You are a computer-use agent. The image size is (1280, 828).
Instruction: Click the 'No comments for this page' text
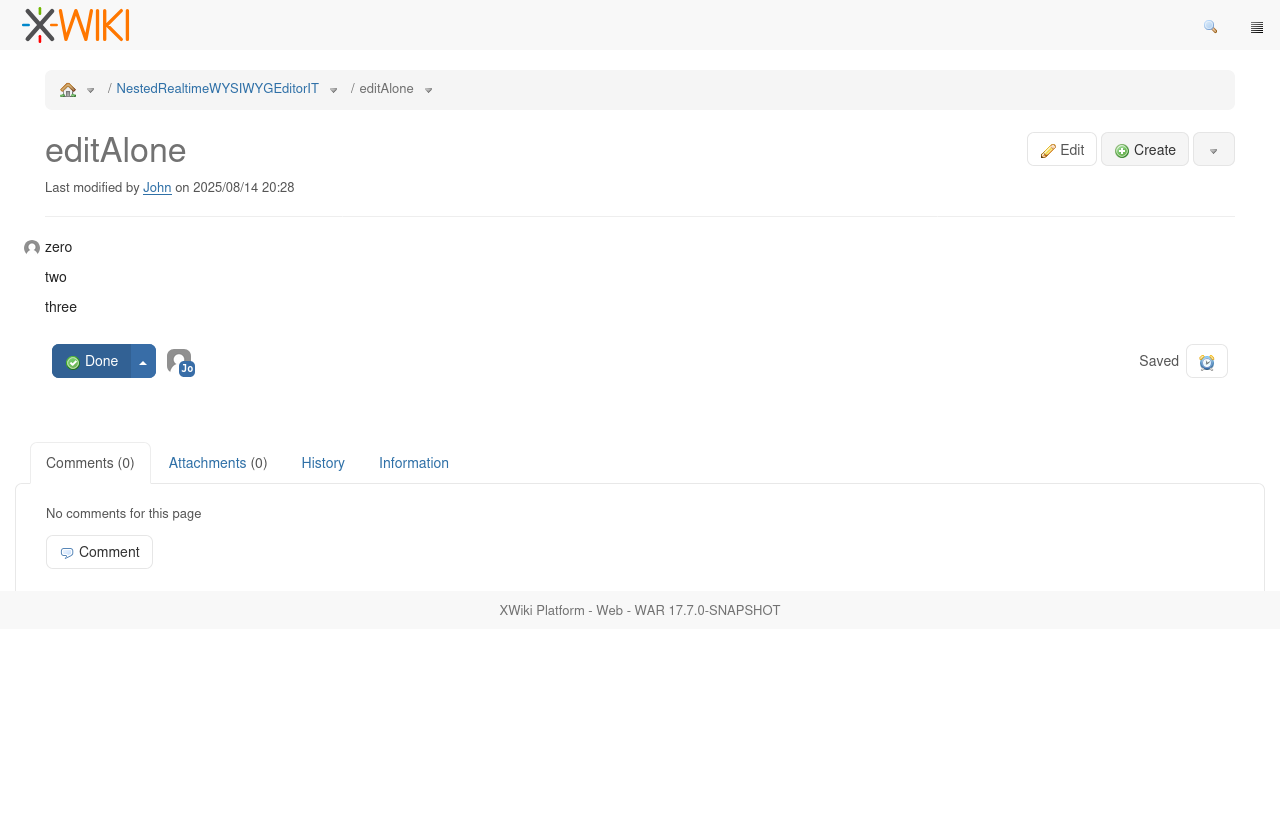click(x=124, y=514)
